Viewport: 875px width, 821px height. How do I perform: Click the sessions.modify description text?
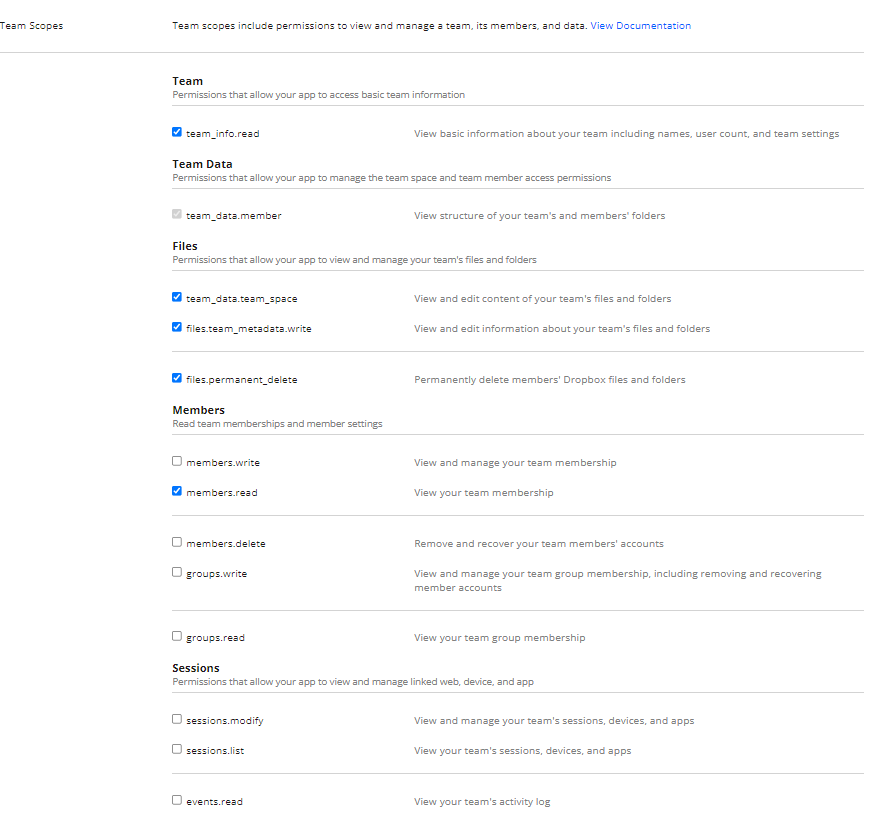point(553,721)
